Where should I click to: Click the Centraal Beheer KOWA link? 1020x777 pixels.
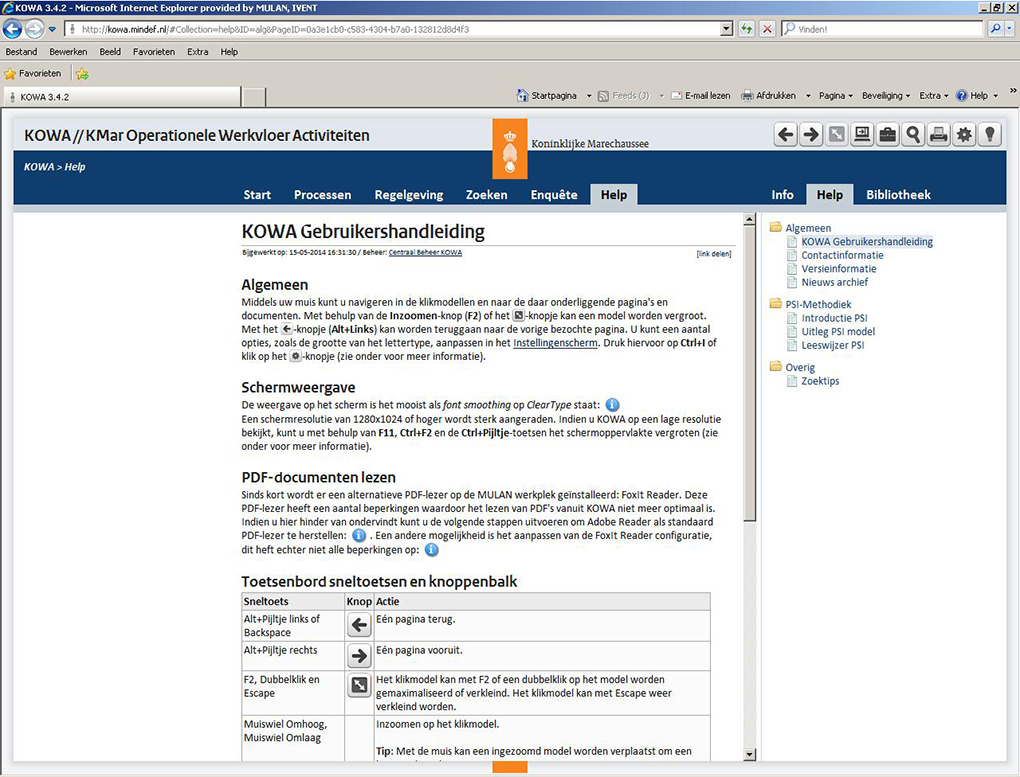click(x=425, y=253)
